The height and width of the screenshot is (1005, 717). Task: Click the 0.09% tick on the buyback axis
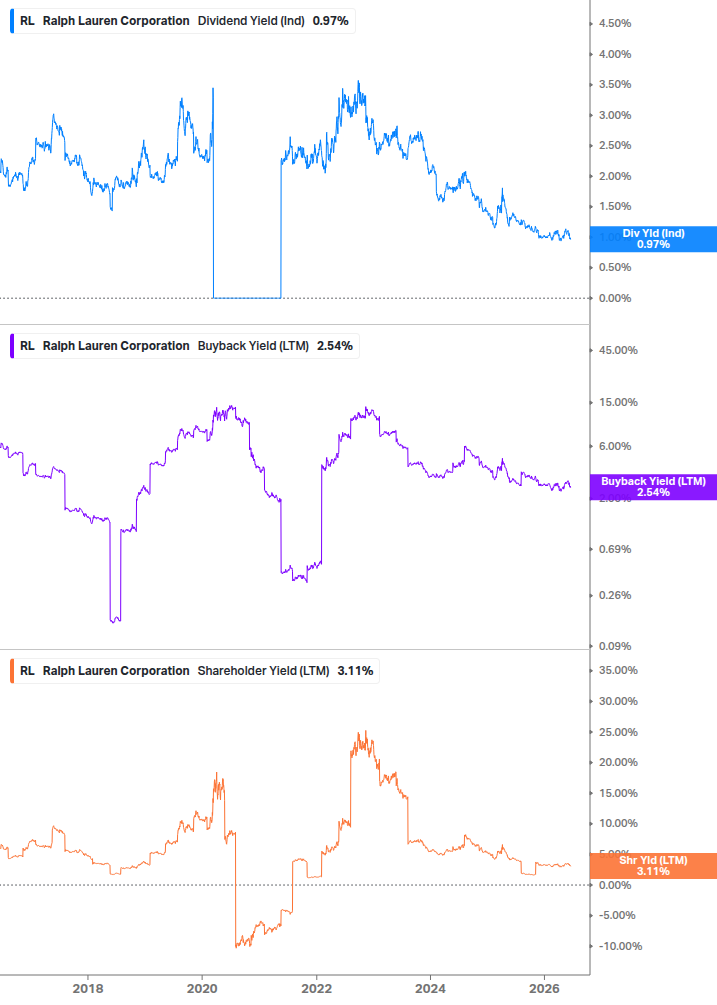coord(614,646)
